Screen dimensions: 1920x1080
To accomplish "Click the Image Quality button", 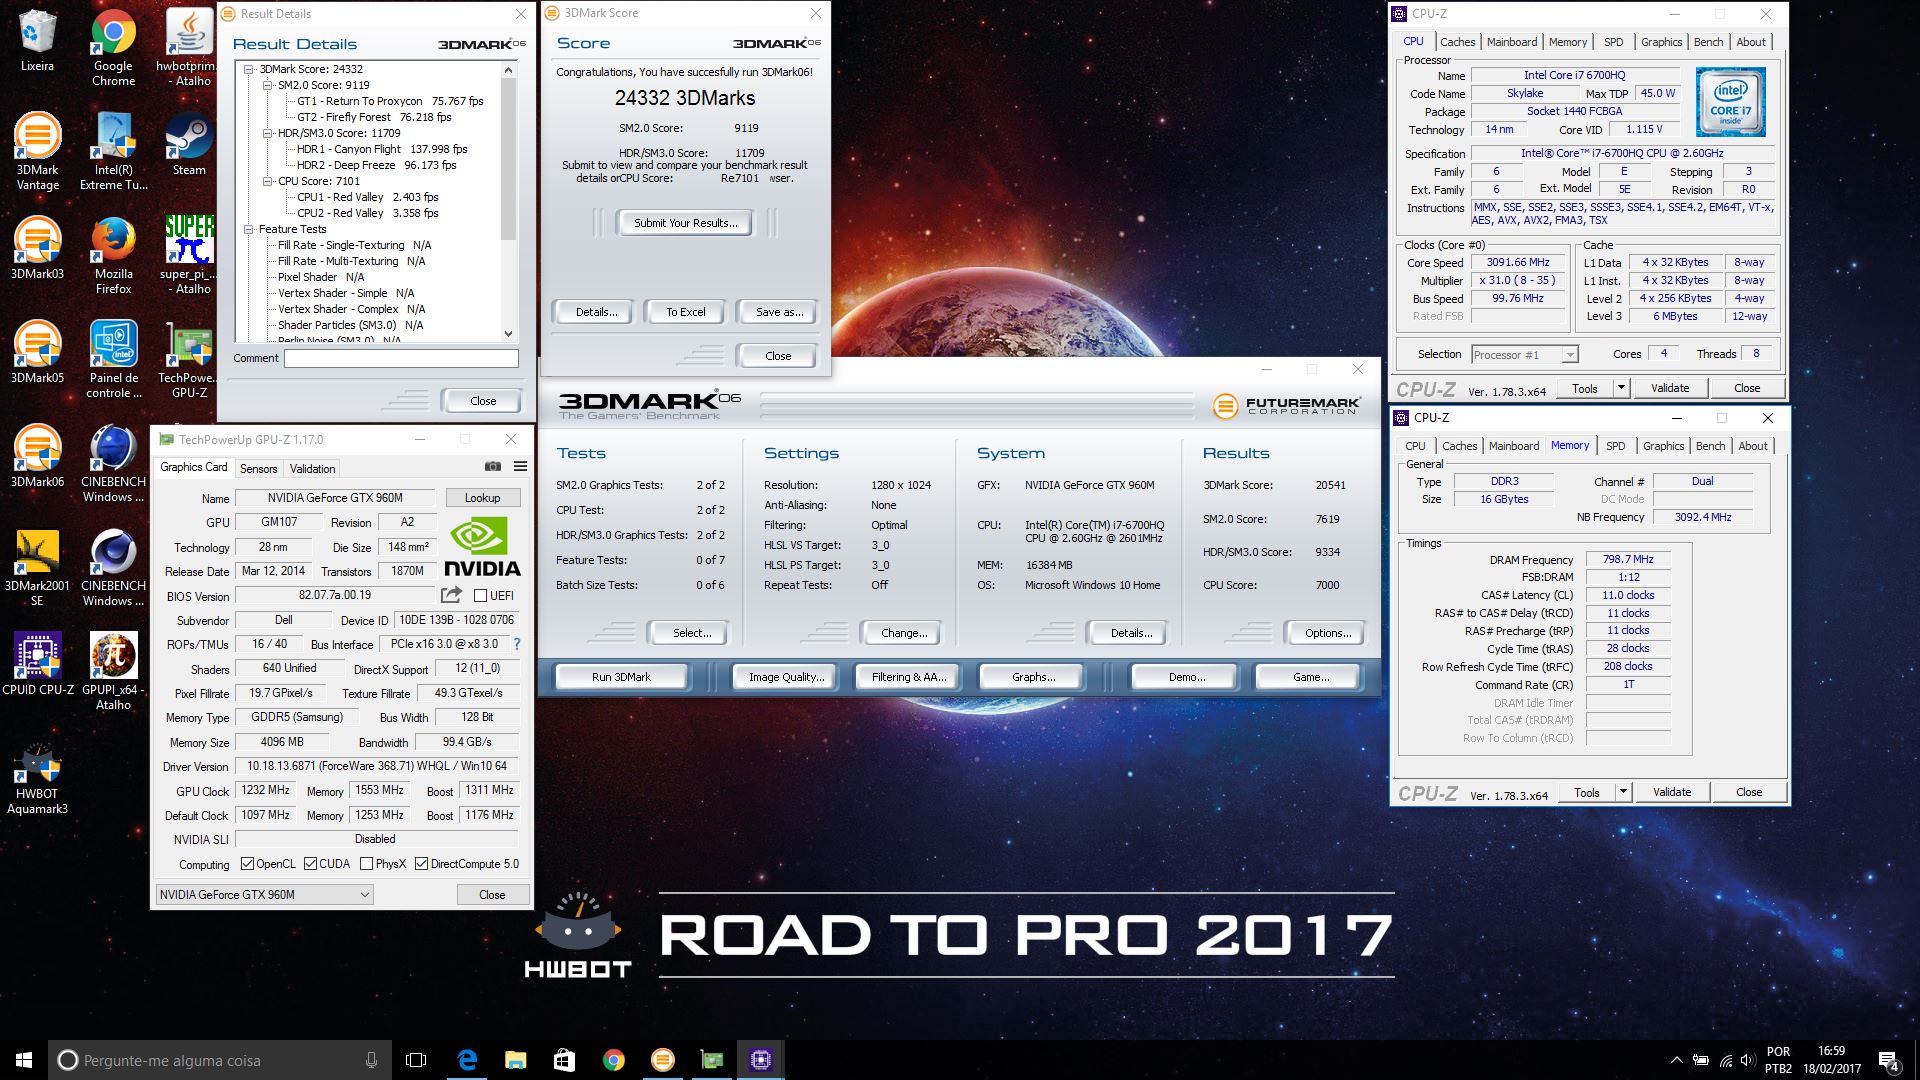I will click(787, 677).
